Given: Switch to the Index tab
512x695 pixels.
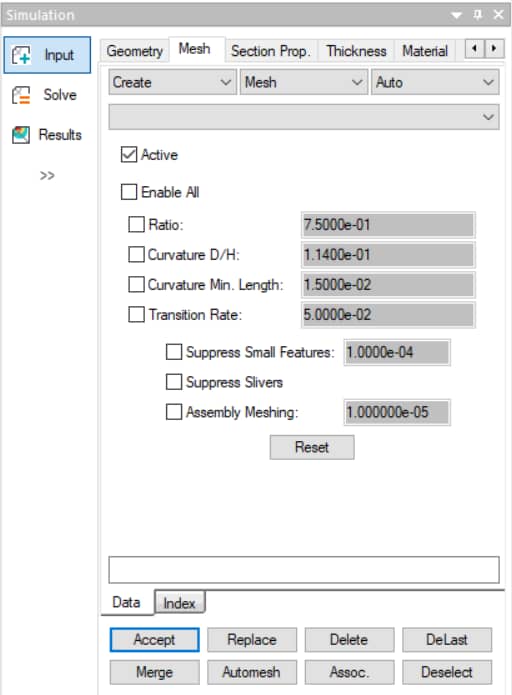Looking at the screenshot, I should click(x=180, y=603).
